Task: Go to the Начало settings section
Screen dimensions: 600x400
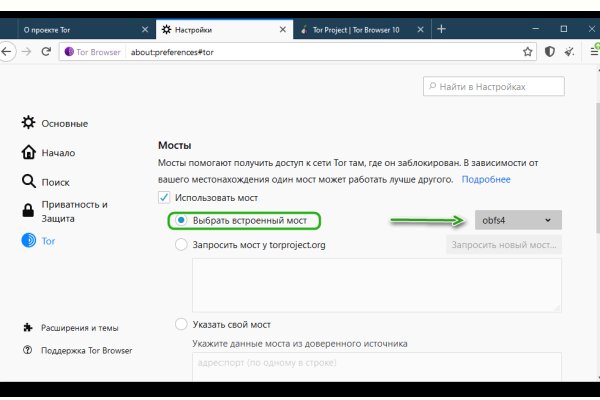Action: point(58,153)
